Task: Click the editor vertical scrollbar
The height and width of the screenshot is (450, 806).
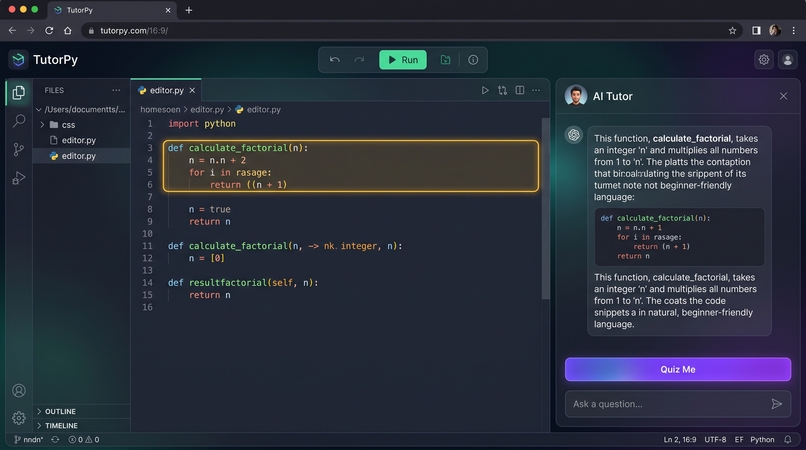Action: (x=545, y=208)
